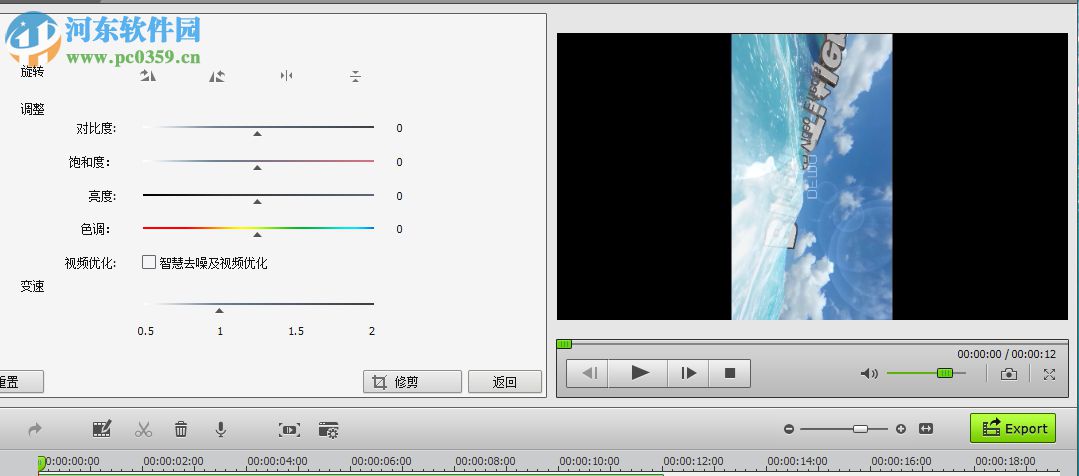Click the 修剪 crop button
The width and height of the screenshot is (1079, 476).
click(412, 382)
